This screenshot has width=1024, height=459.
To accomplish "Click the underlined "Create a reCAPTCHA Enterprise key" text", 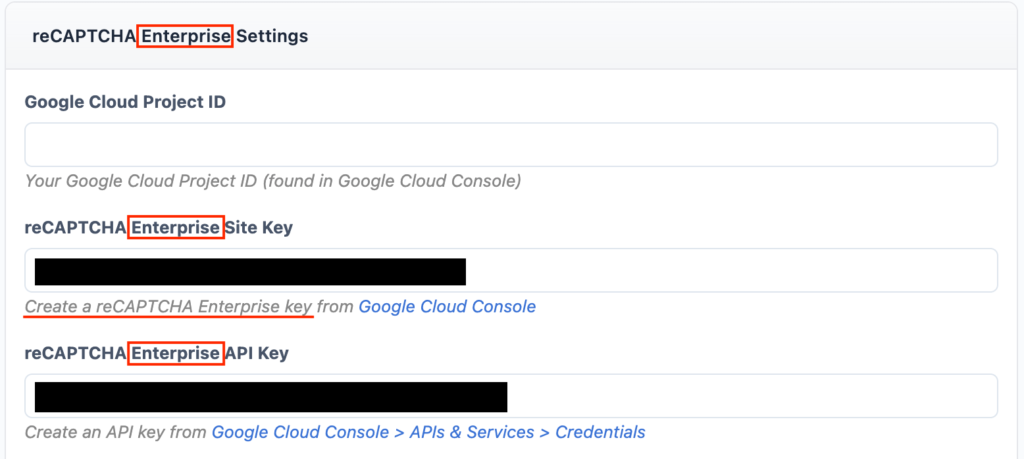I will (168, 307).
